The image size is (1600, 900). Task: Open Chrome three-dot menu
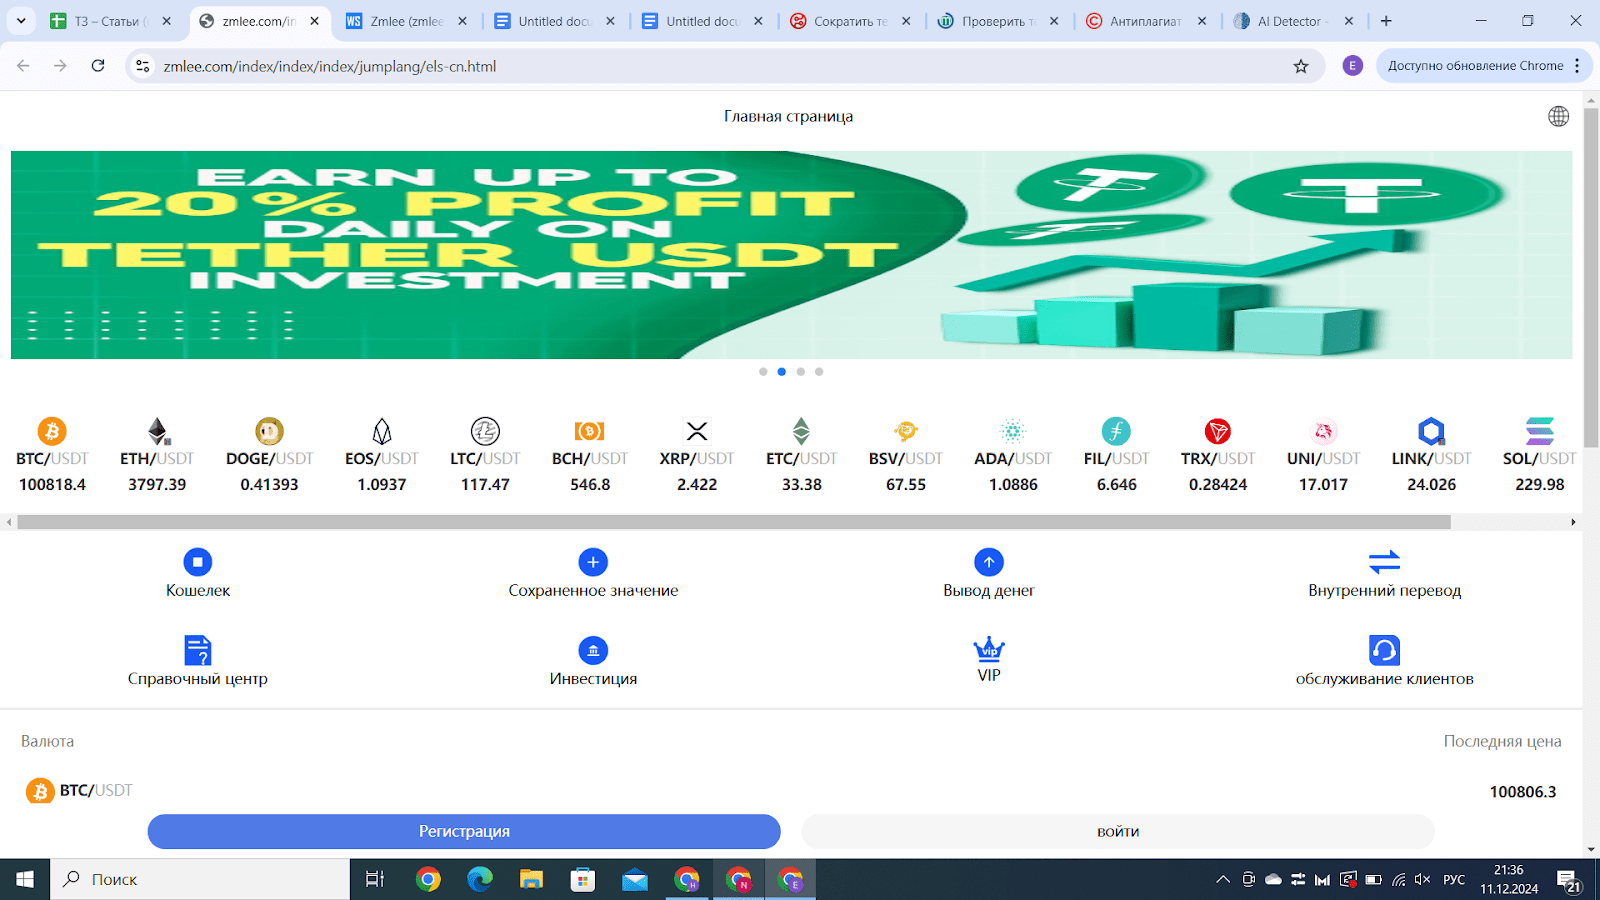tap(1577, 66)
